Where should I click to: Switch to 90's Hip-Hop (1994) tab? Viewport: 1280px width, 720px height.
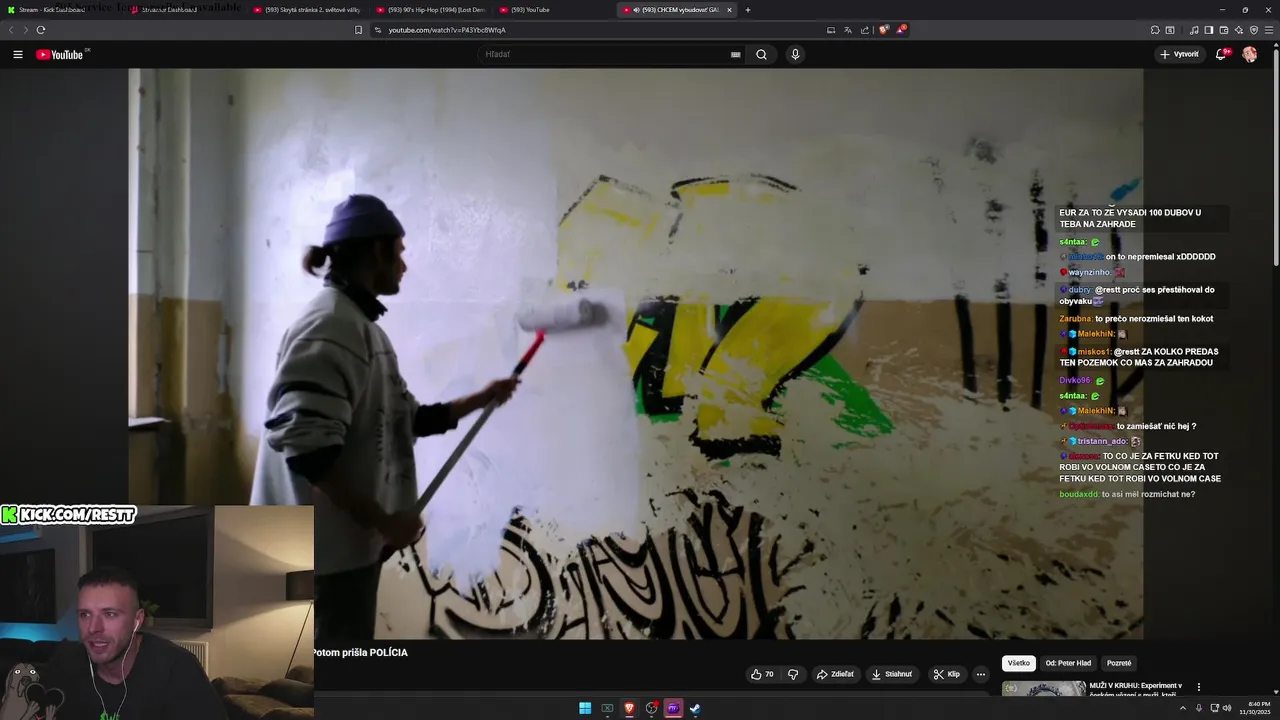tap(429, 10)
